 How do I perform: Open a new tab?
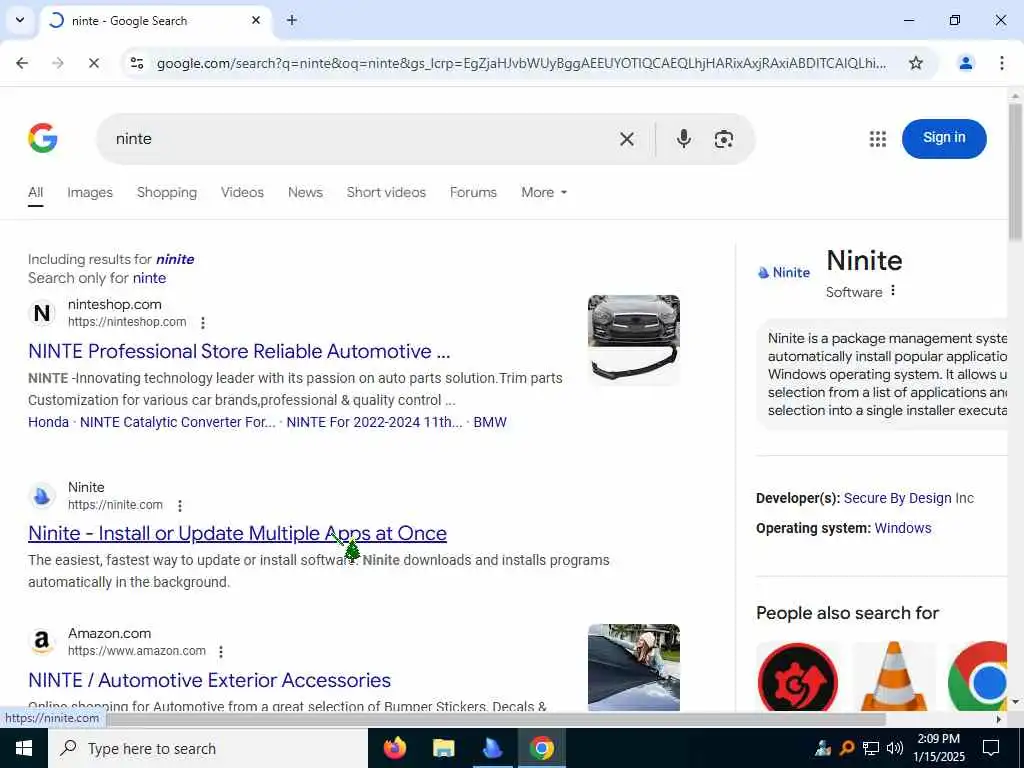(292, 20)
